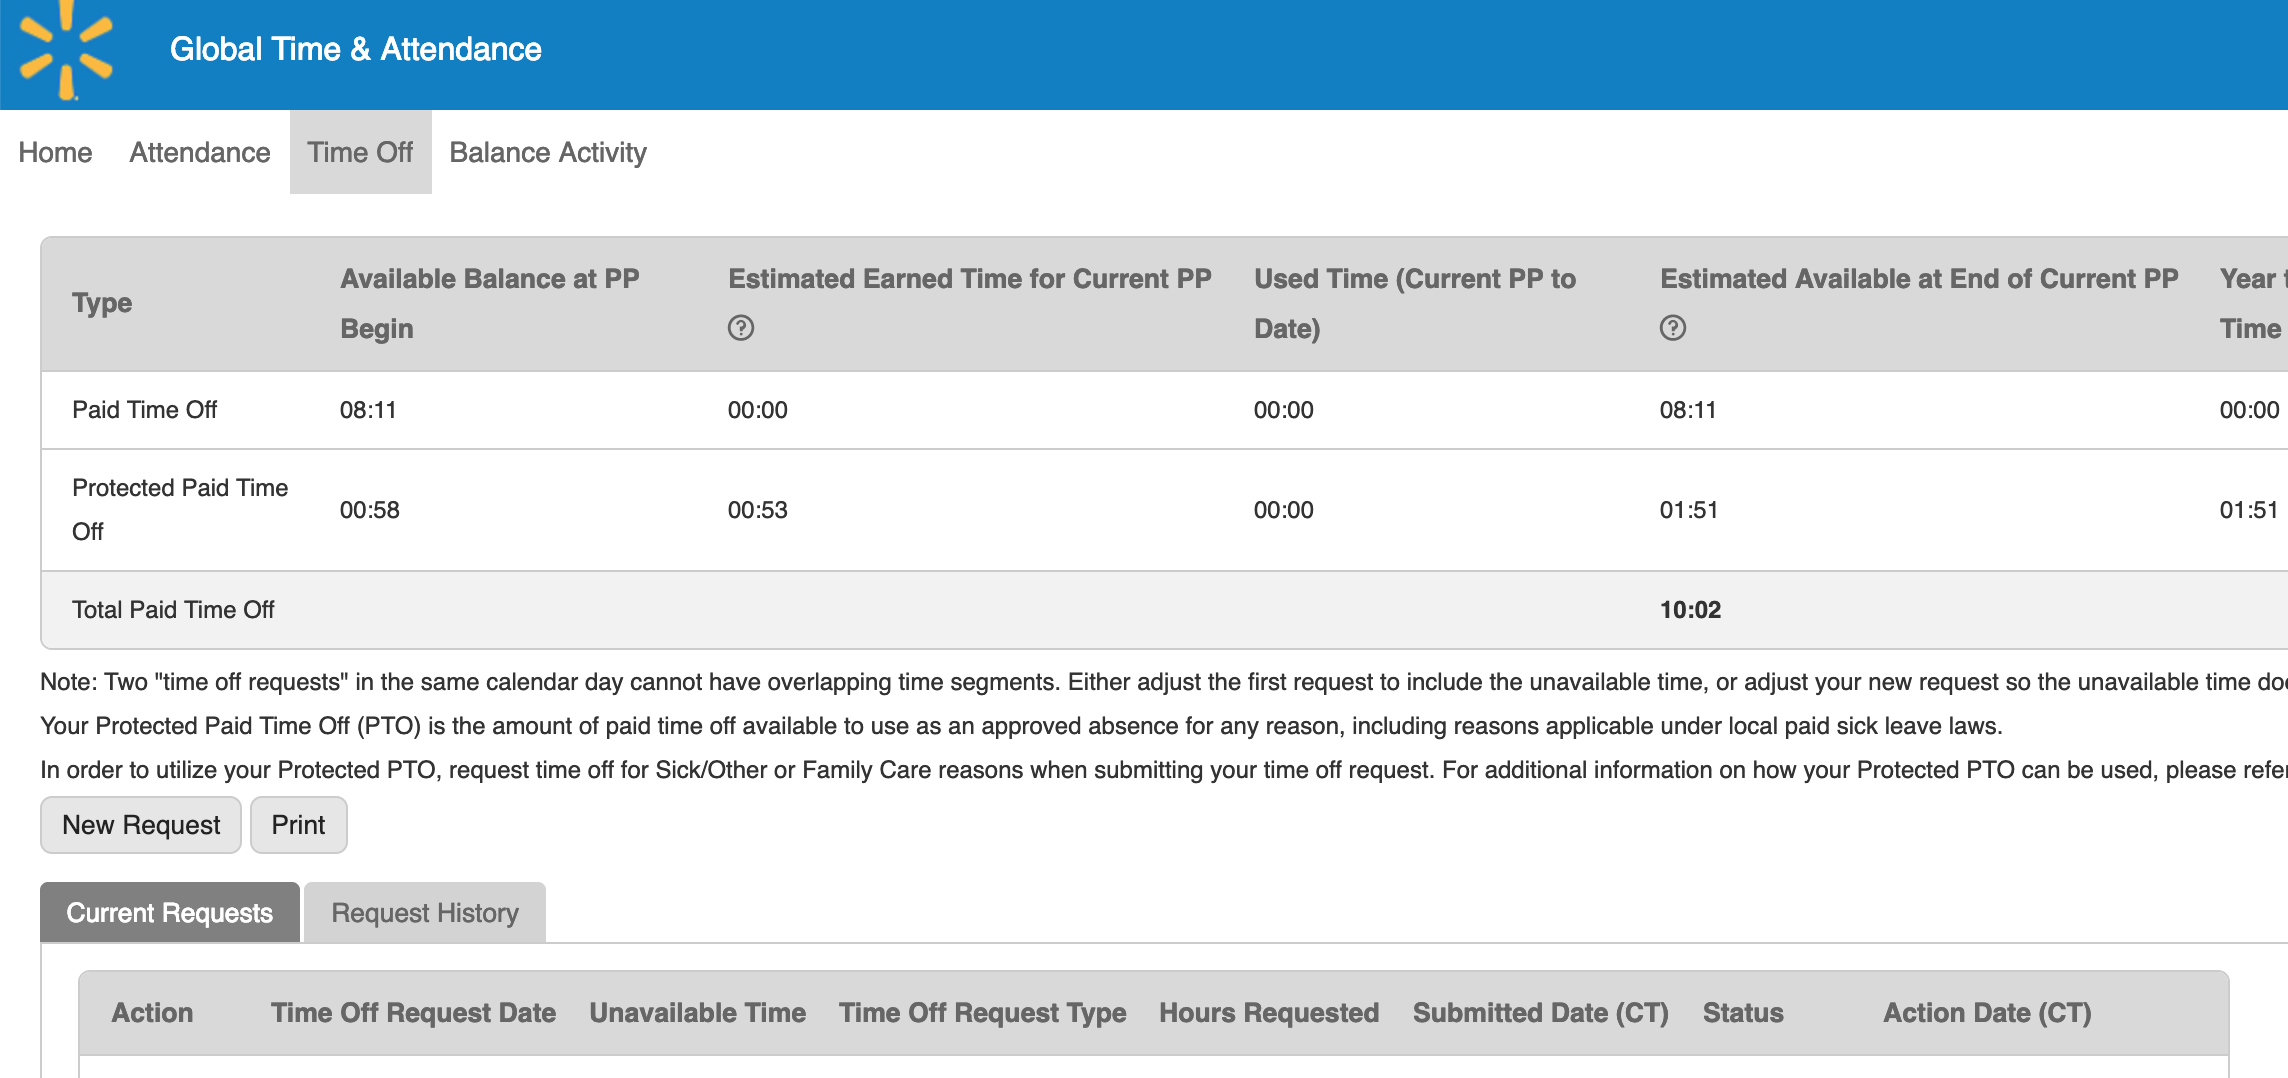Select the Protected Paid Time Off row
2288x1078 pixels.
point(180,509)
